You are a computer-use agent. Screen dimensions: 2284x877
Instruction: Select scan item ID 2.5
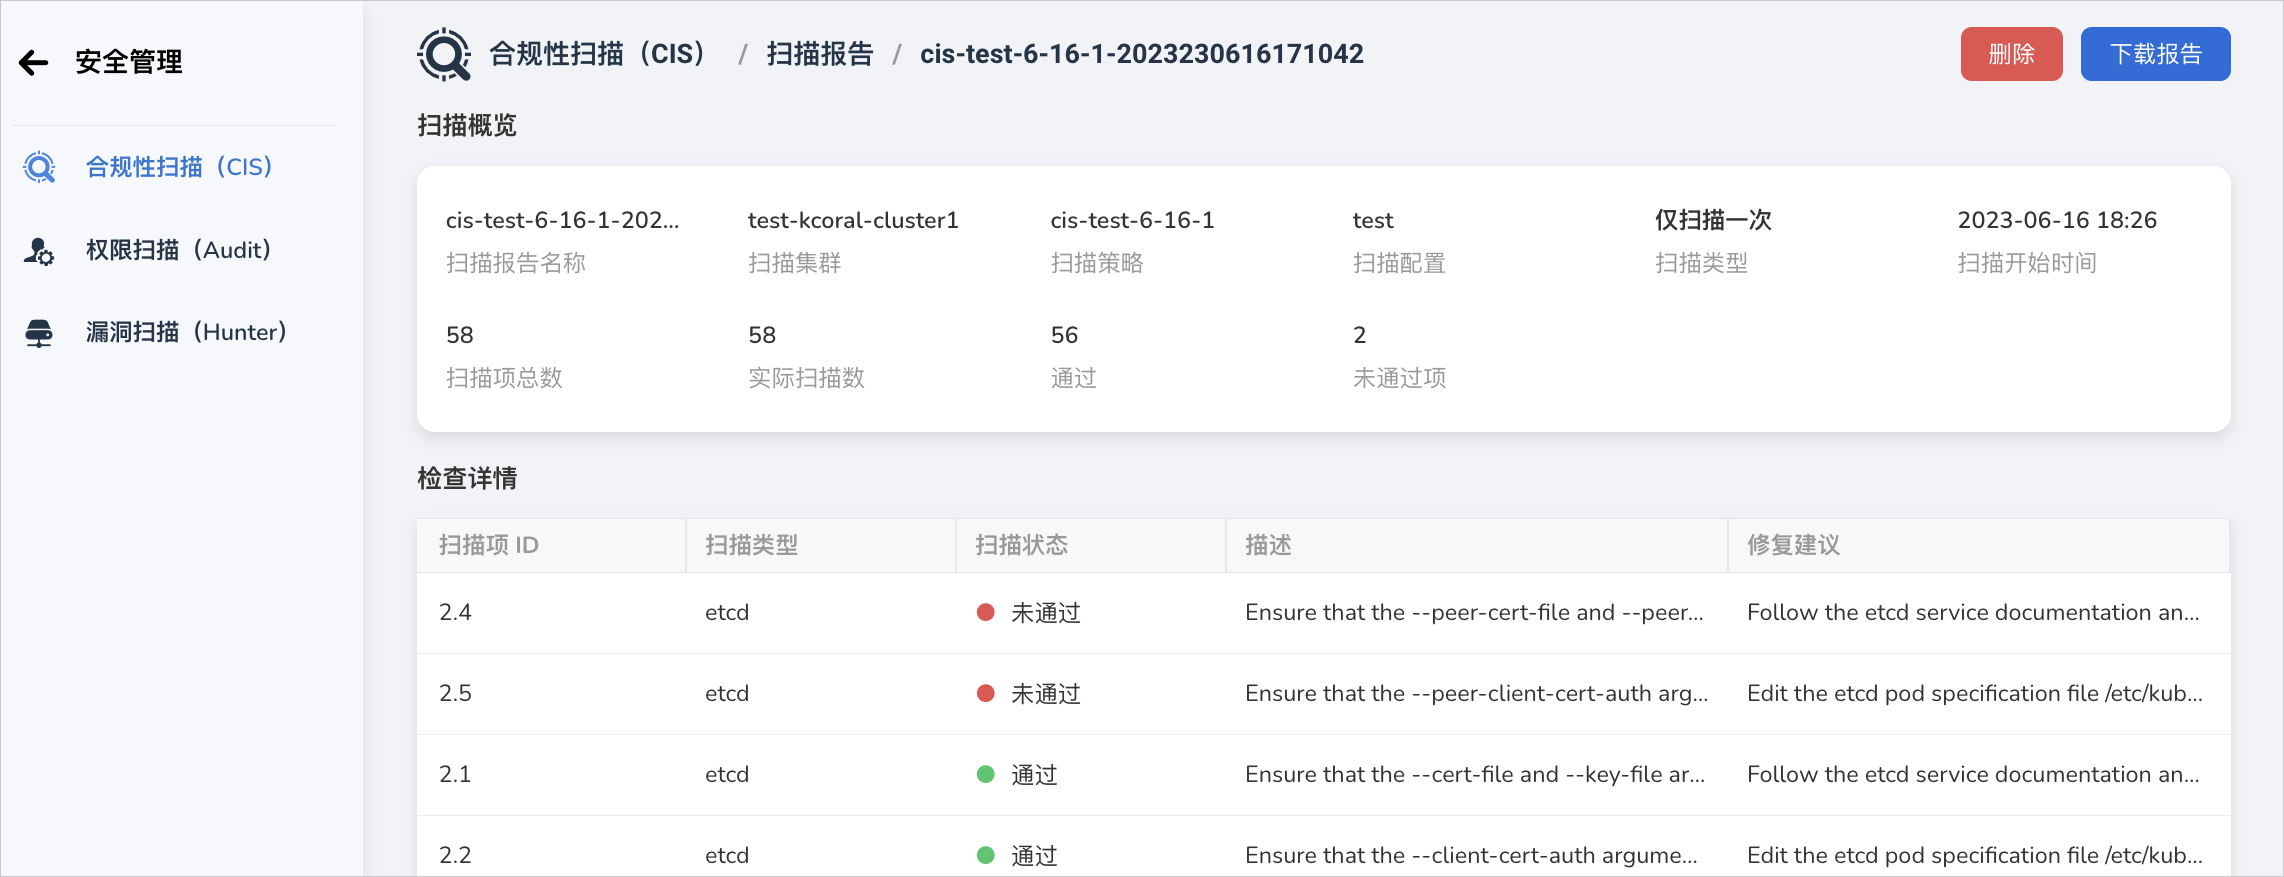coord(455,693)
